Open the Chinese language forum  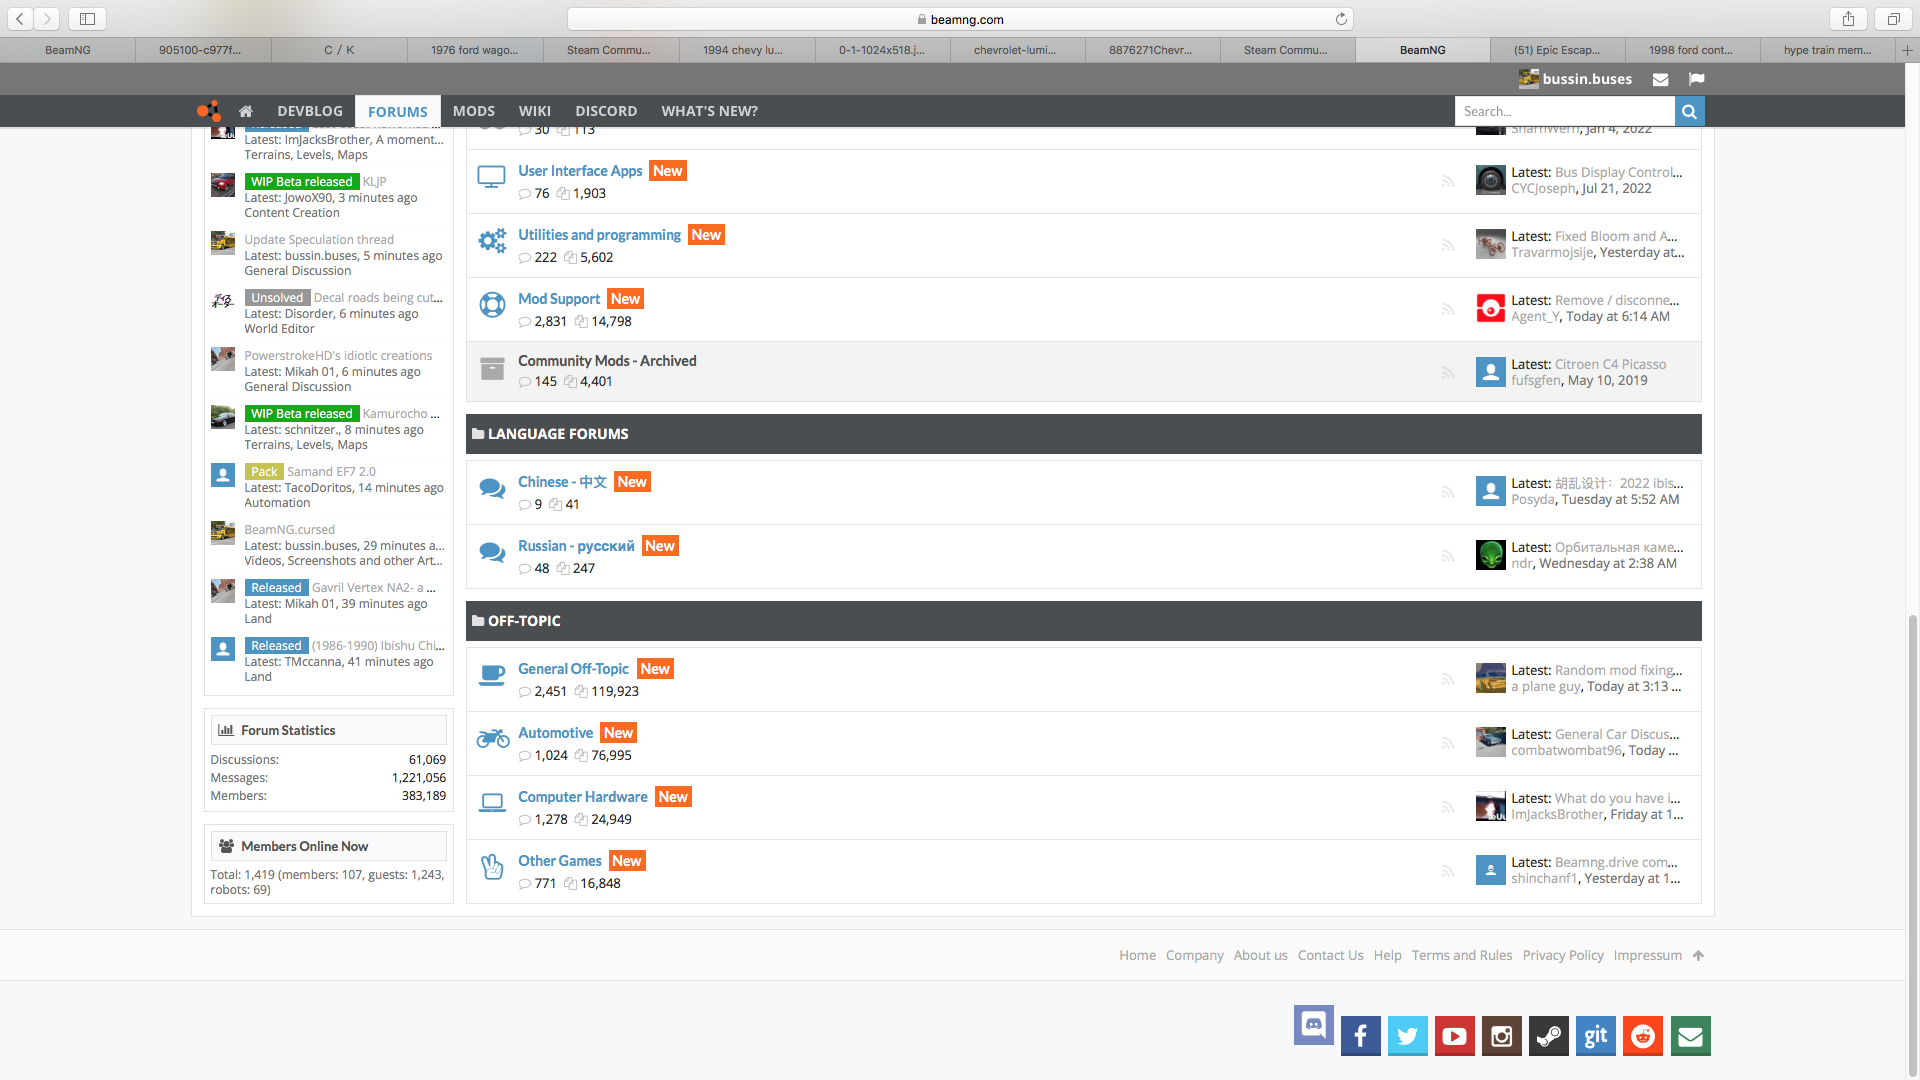pyautogui.click(x=562, y=482)
